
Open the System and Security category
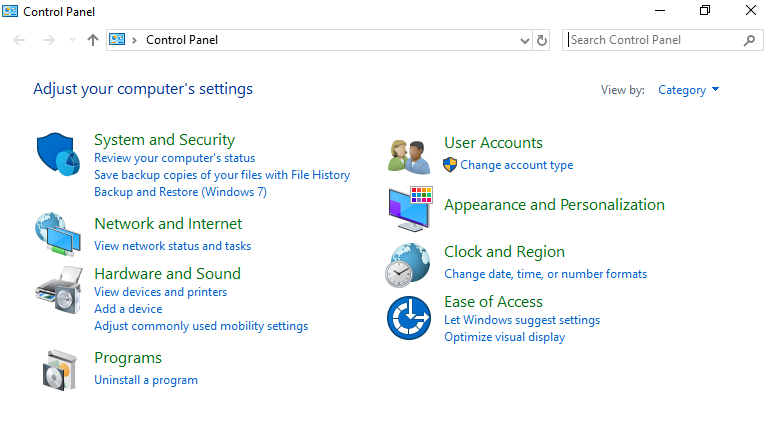(x=164, y=140)
